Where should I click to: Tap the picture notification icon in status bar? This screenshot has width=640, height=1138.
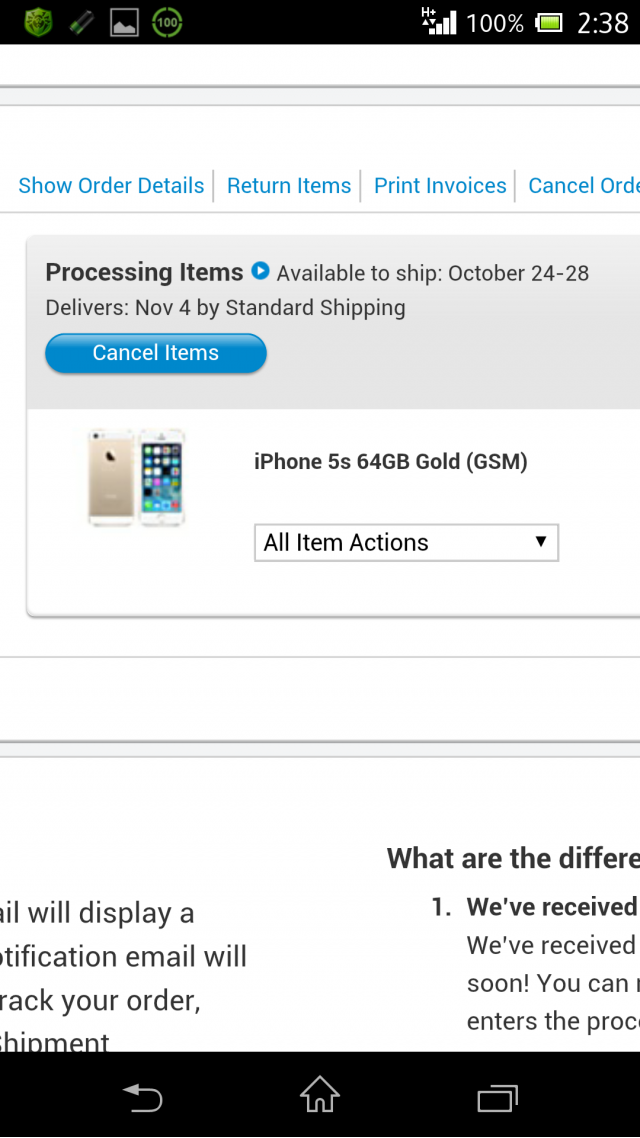(124, 23)
